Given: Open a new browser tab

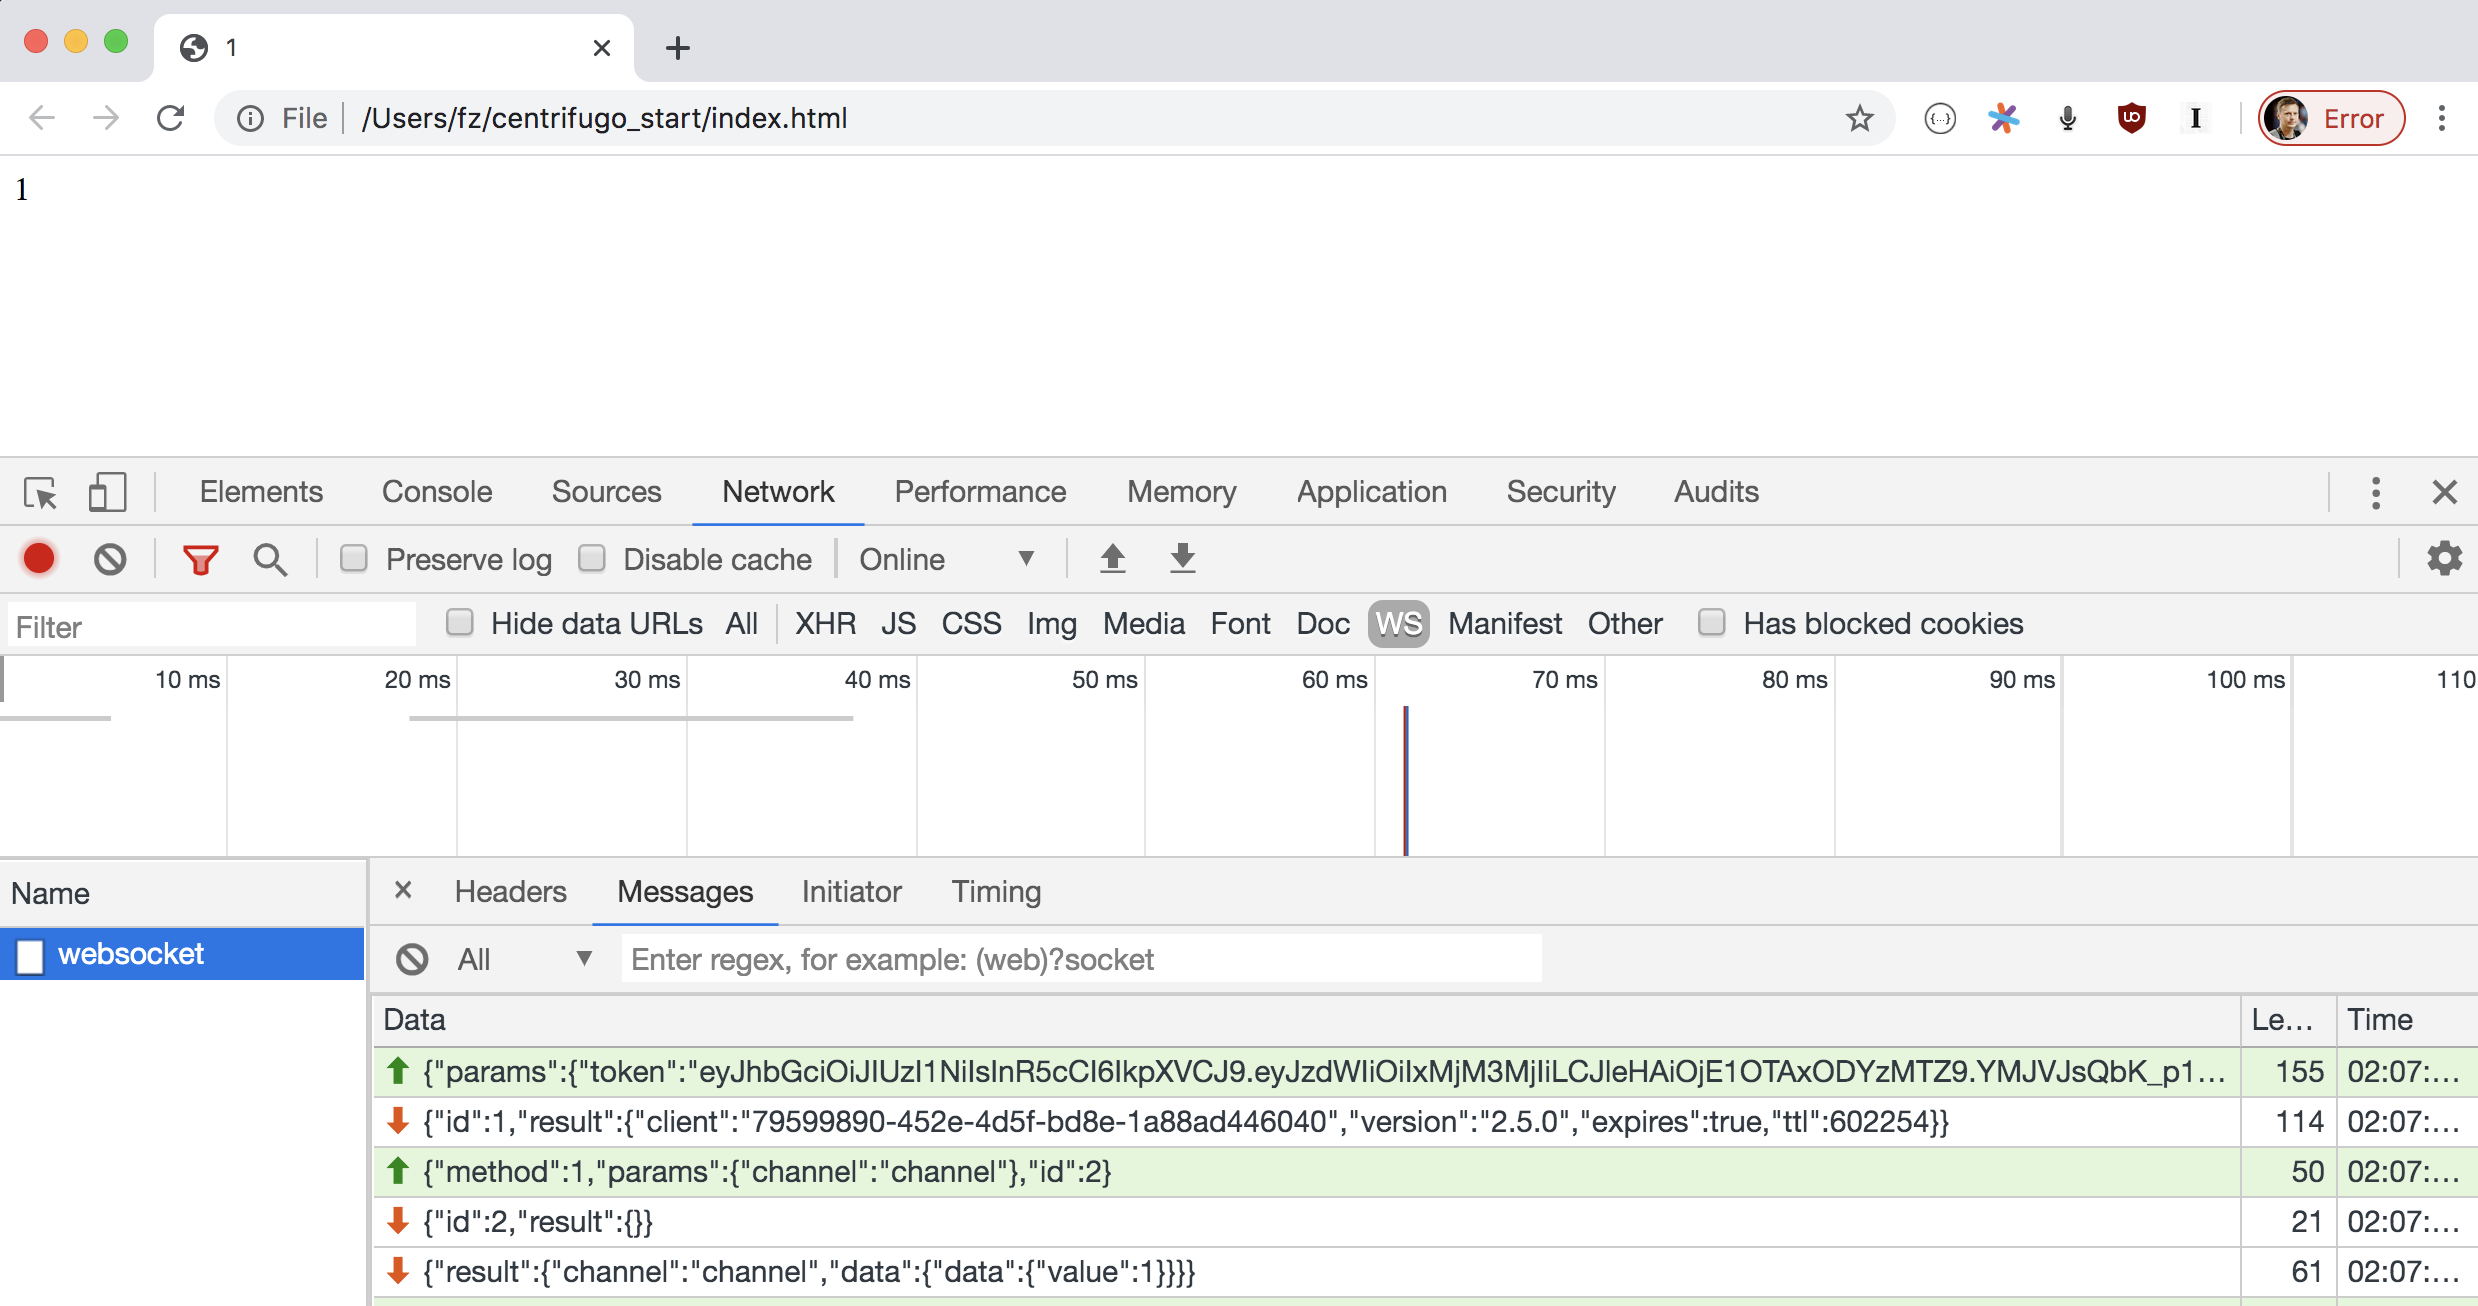Looking at the screenshot, I should pos(677,47).
